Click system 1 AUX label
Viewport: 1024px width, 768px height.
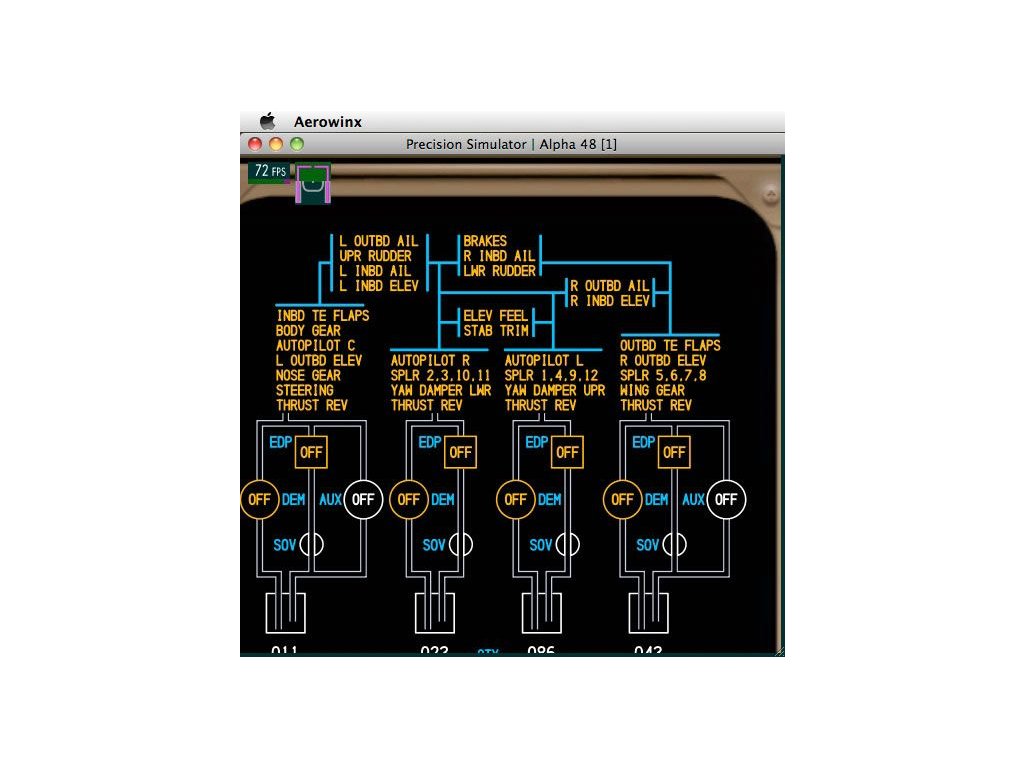(x=330, y=500)
